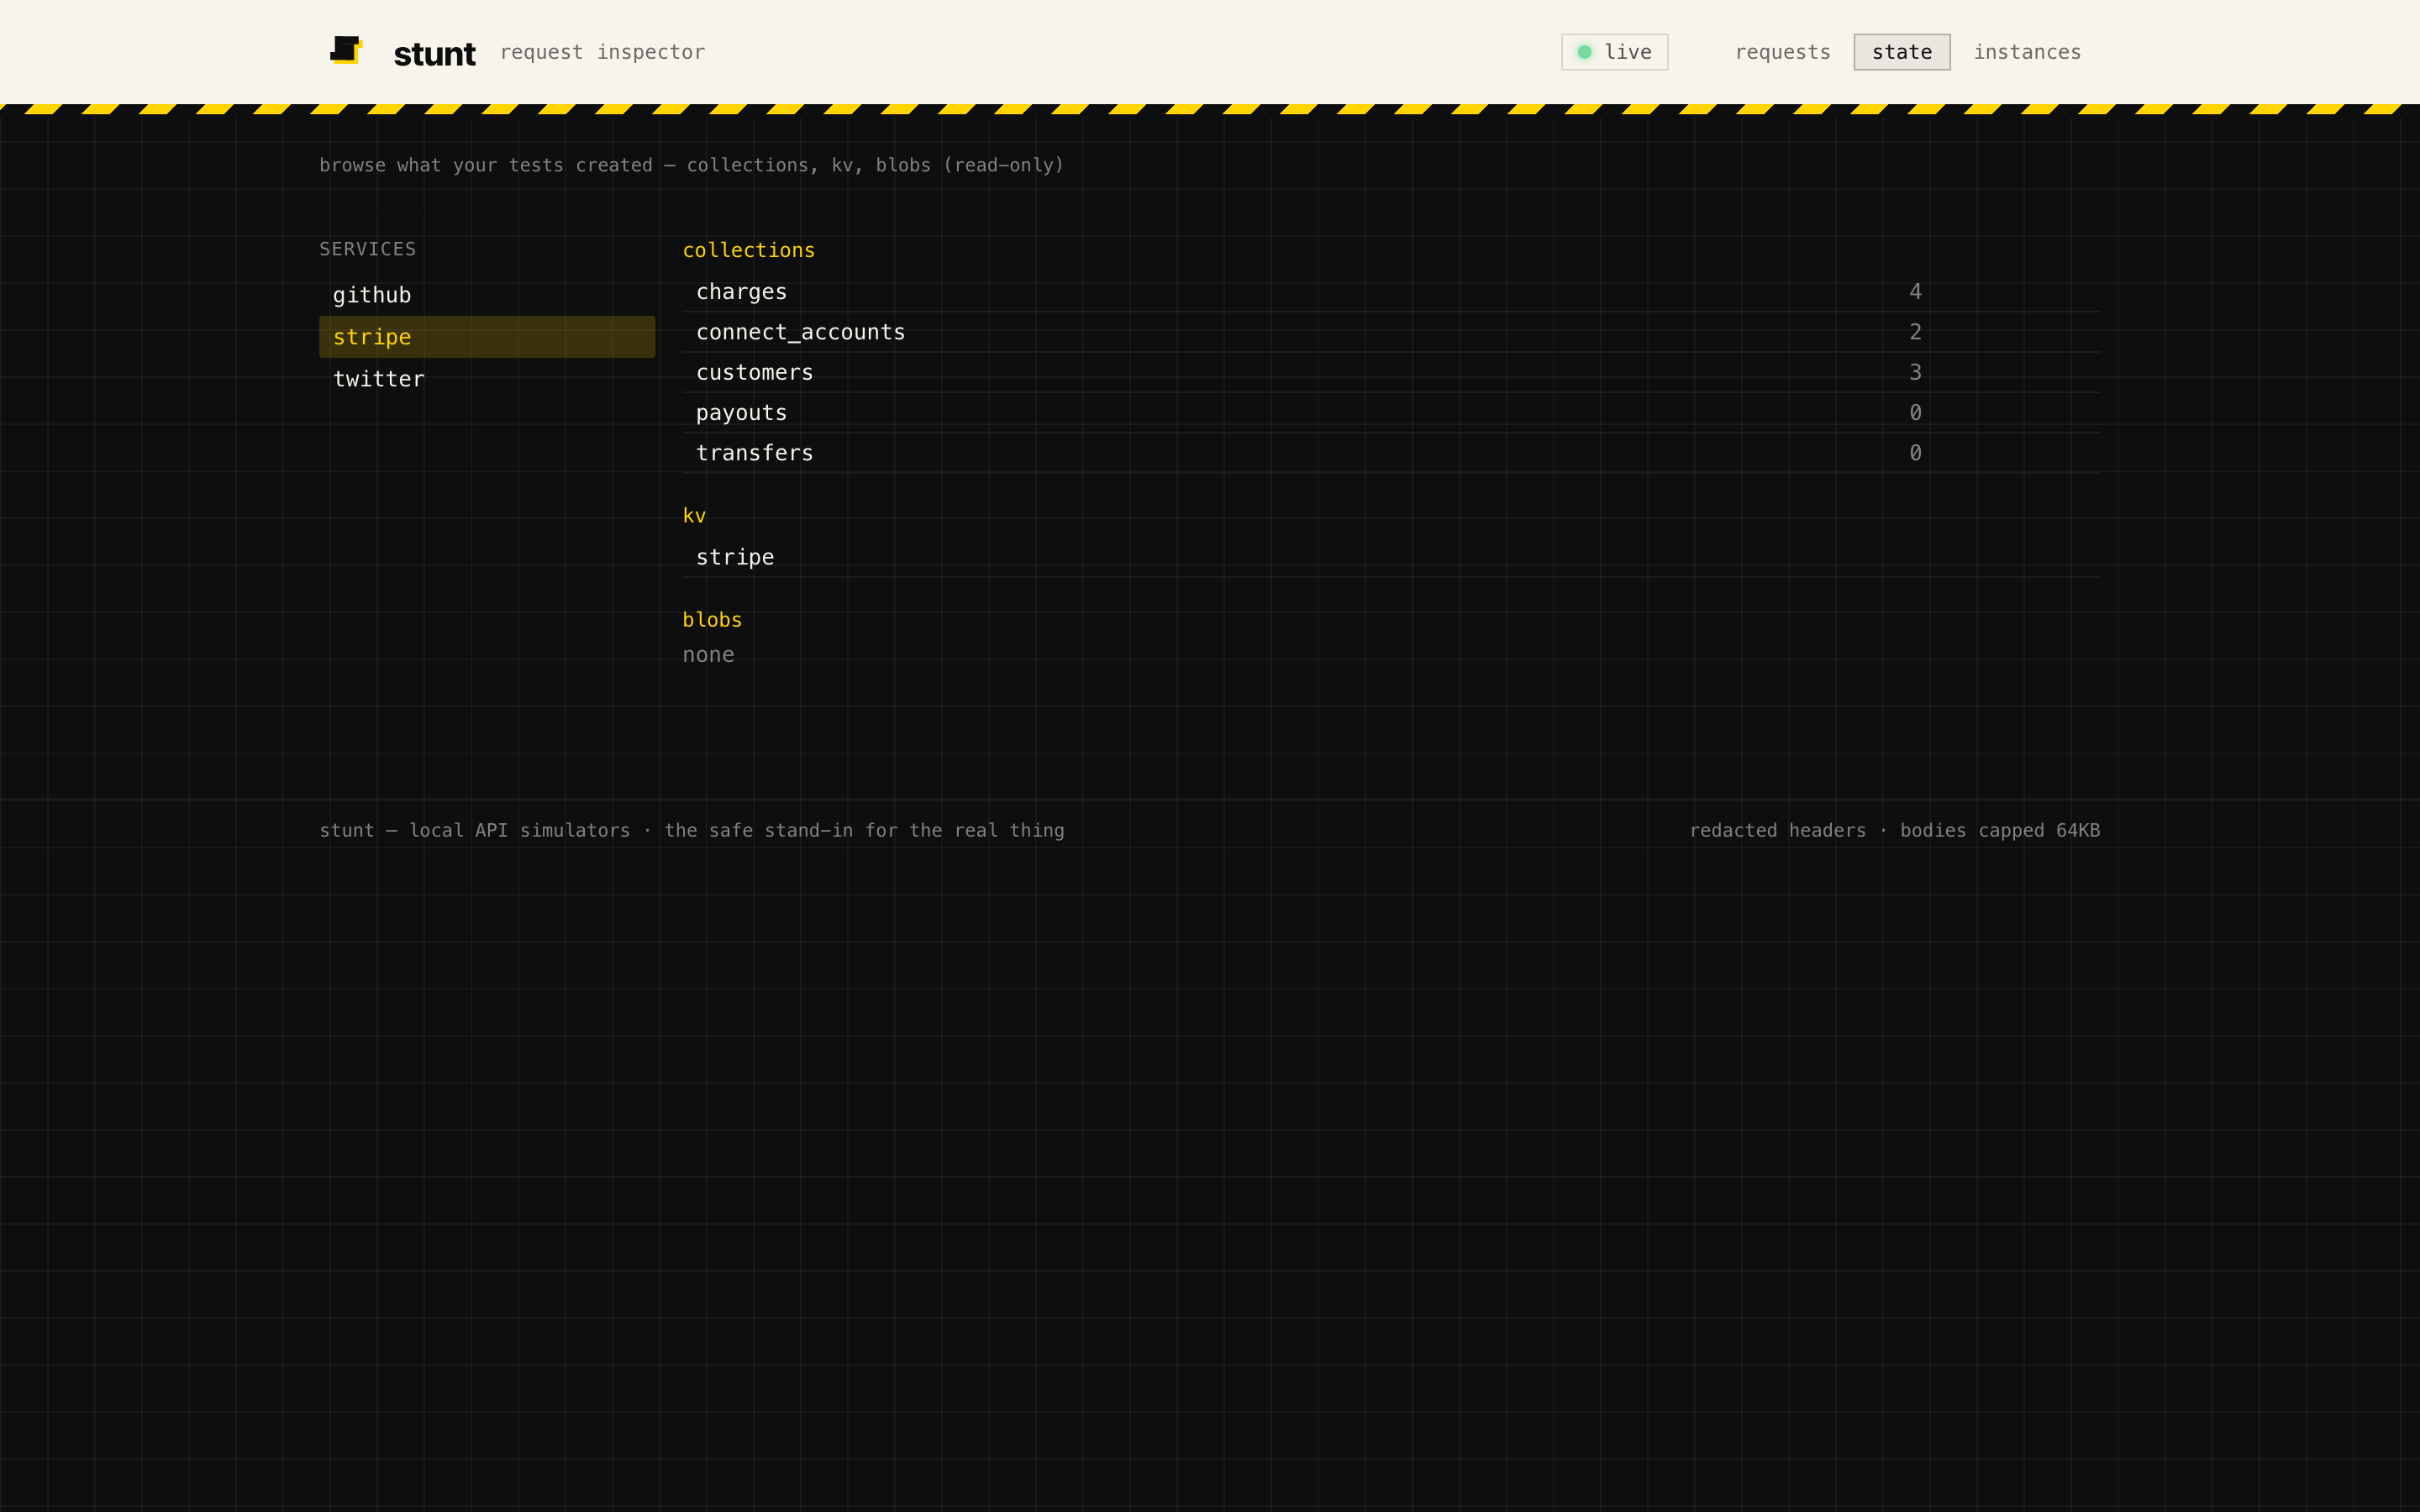Click the kv section heading
Image resolution: width=2420 pixels, height=1512 pixels.
tap(694, 516)
